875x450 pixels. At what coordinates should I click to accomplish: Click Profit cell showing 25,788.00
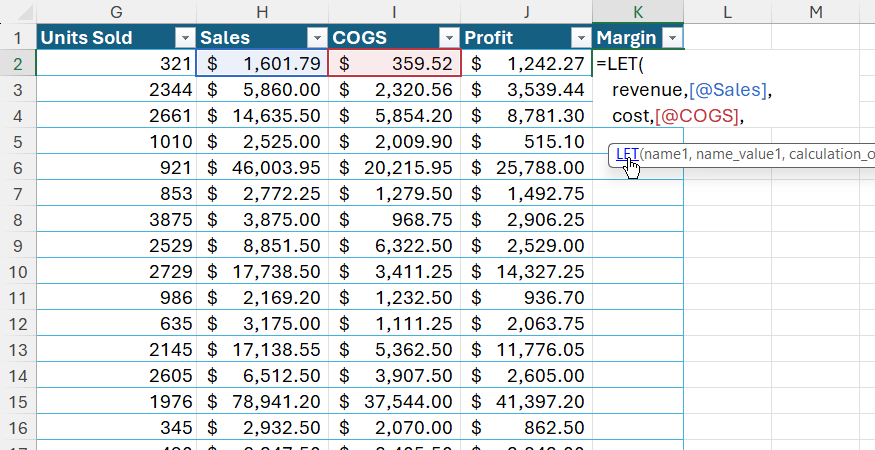[526, 167]
